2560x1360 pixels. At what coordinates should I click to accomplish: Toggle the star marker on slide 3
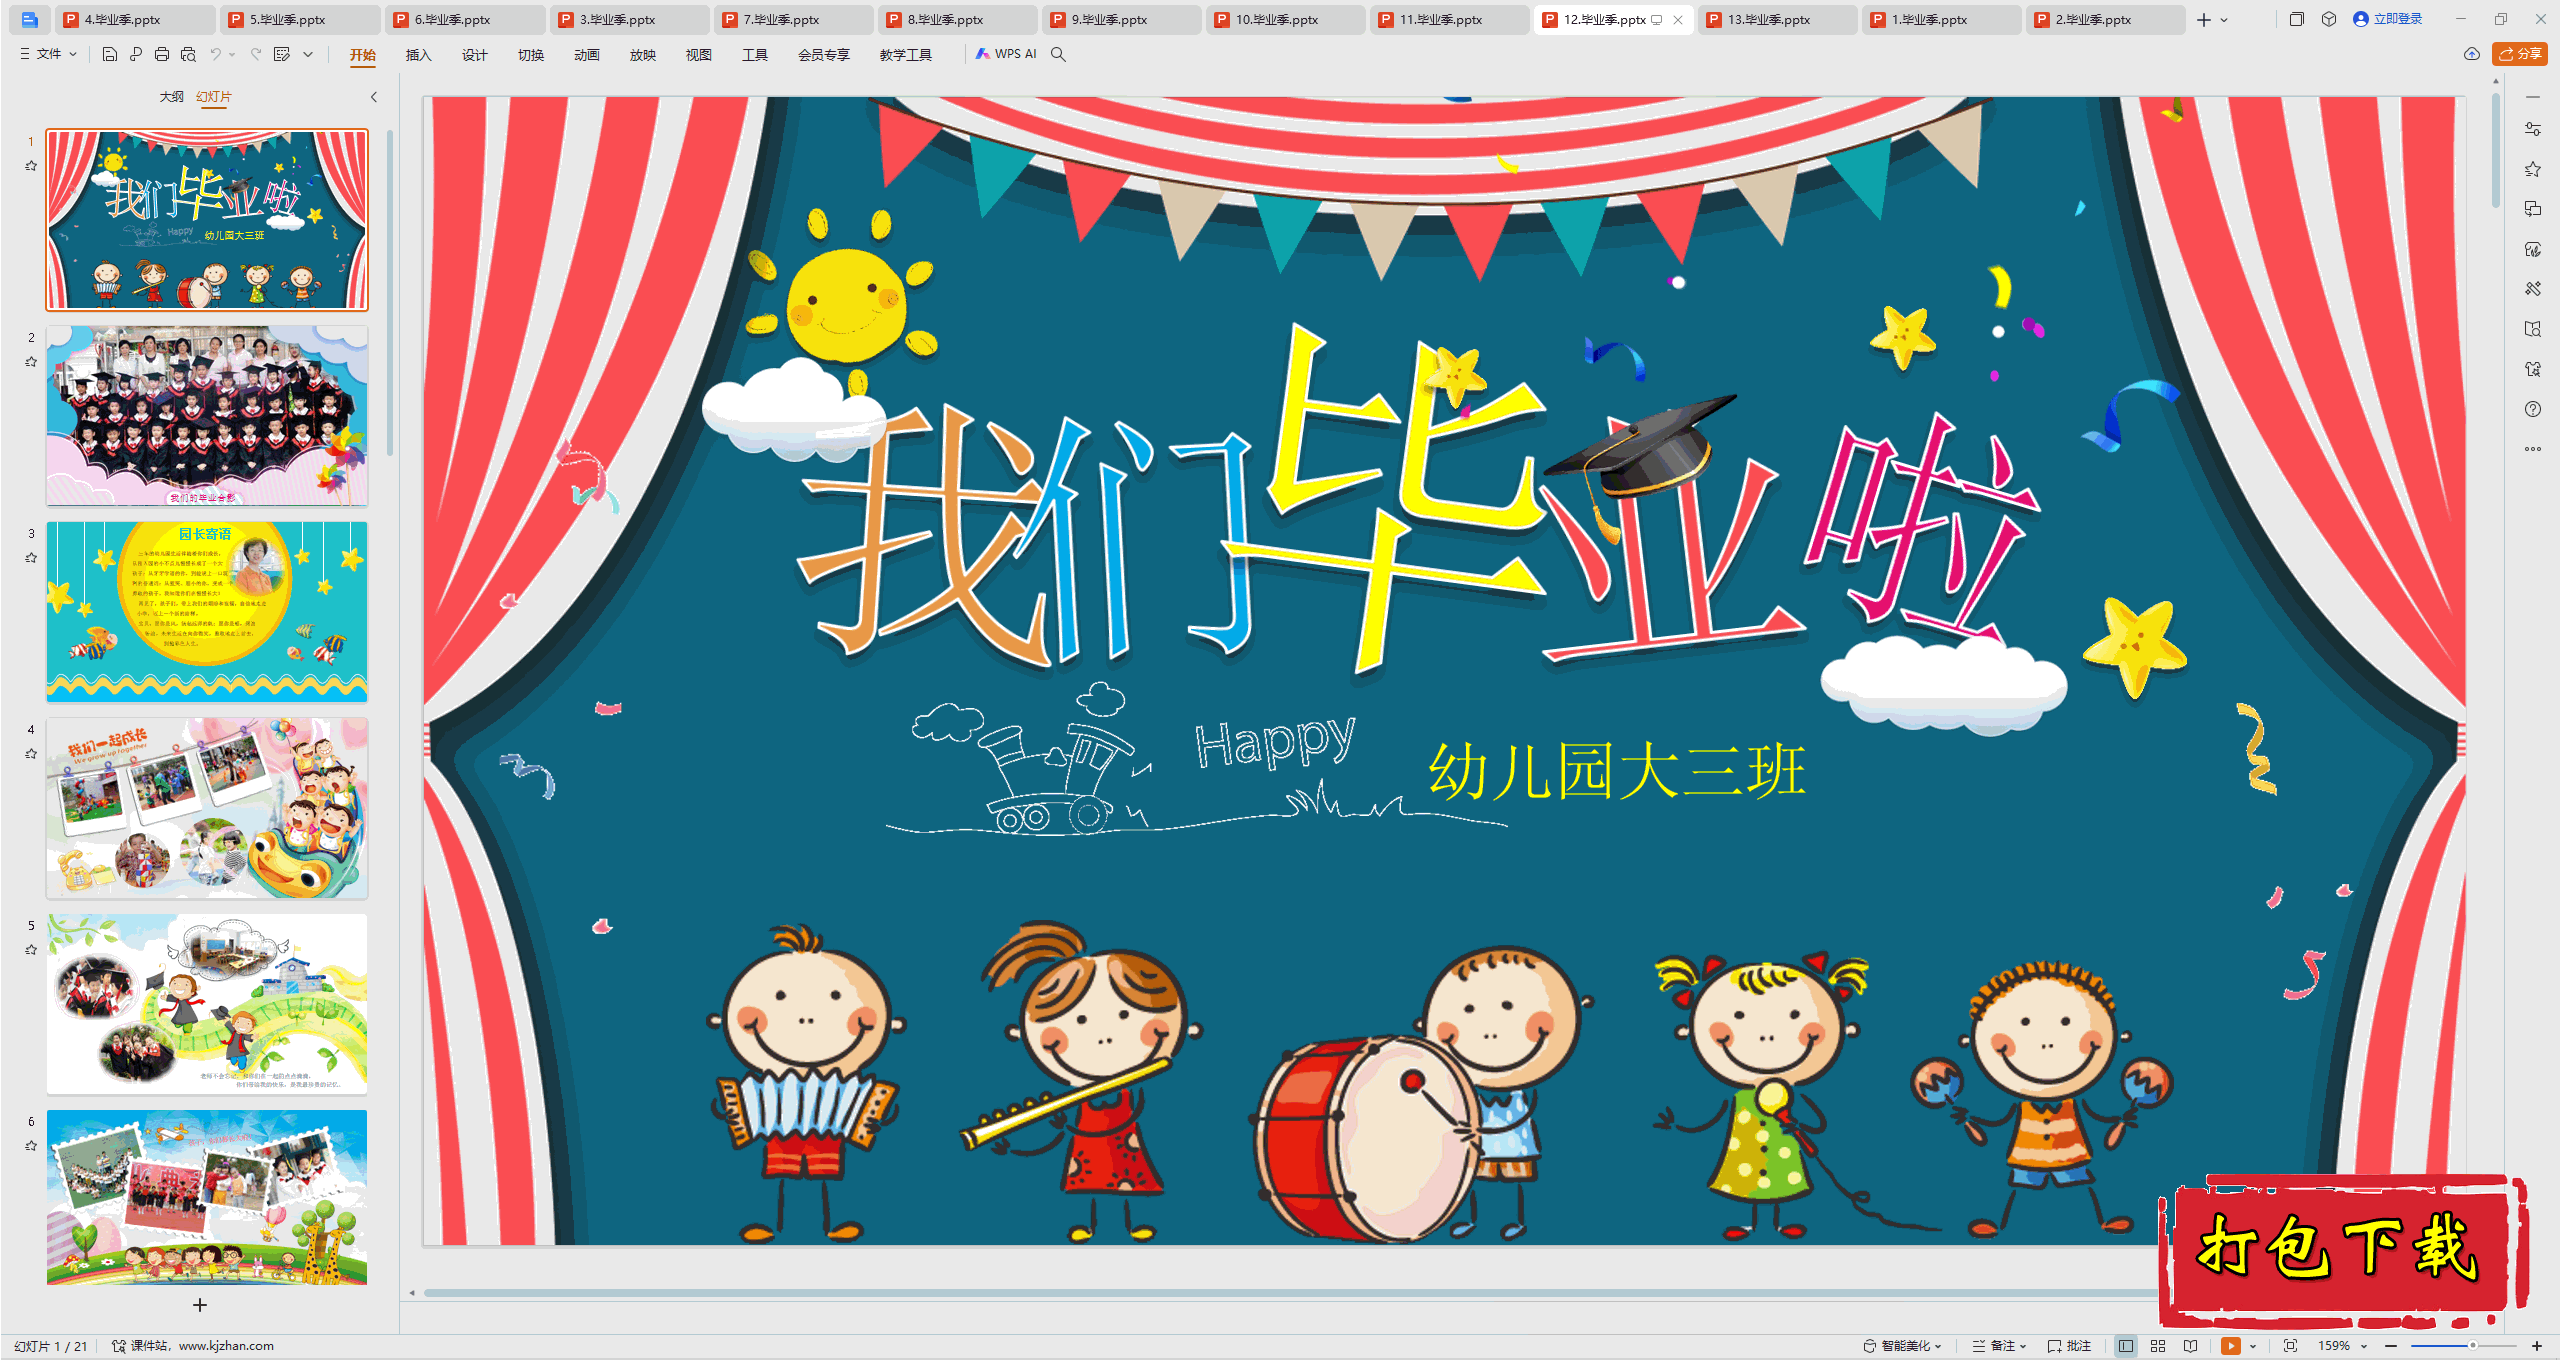[x=31, y=558]
